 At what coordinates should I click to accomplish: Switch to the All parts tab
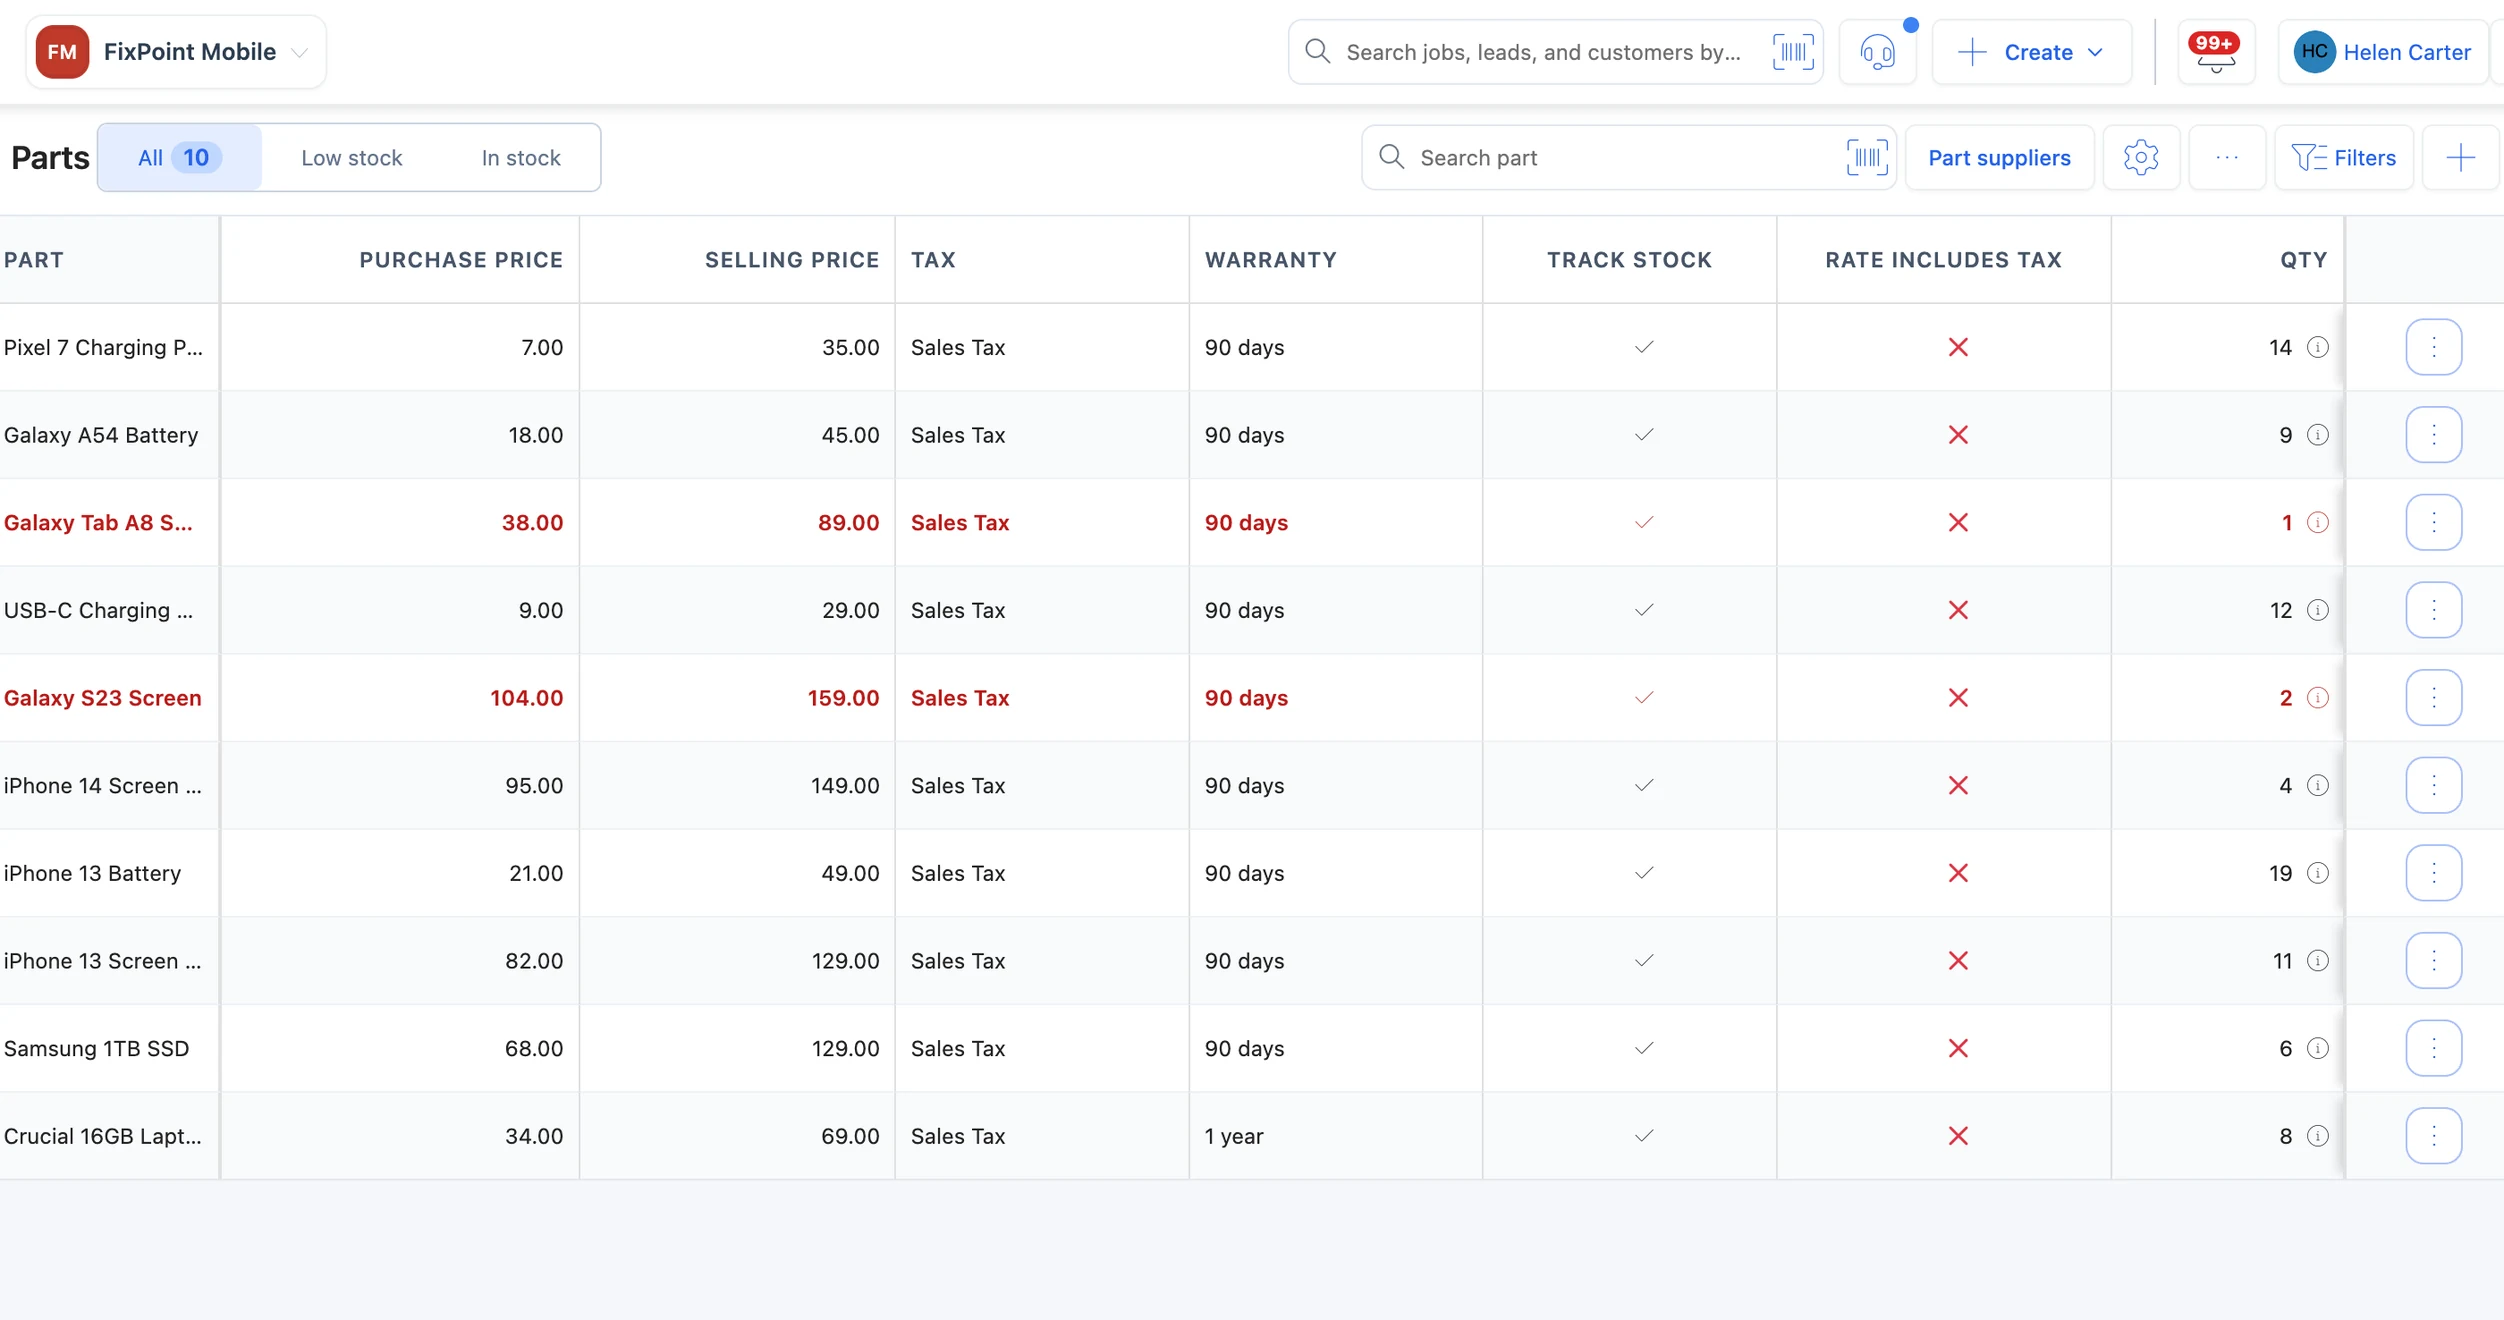pyautogui.click(x=180, y=157)
